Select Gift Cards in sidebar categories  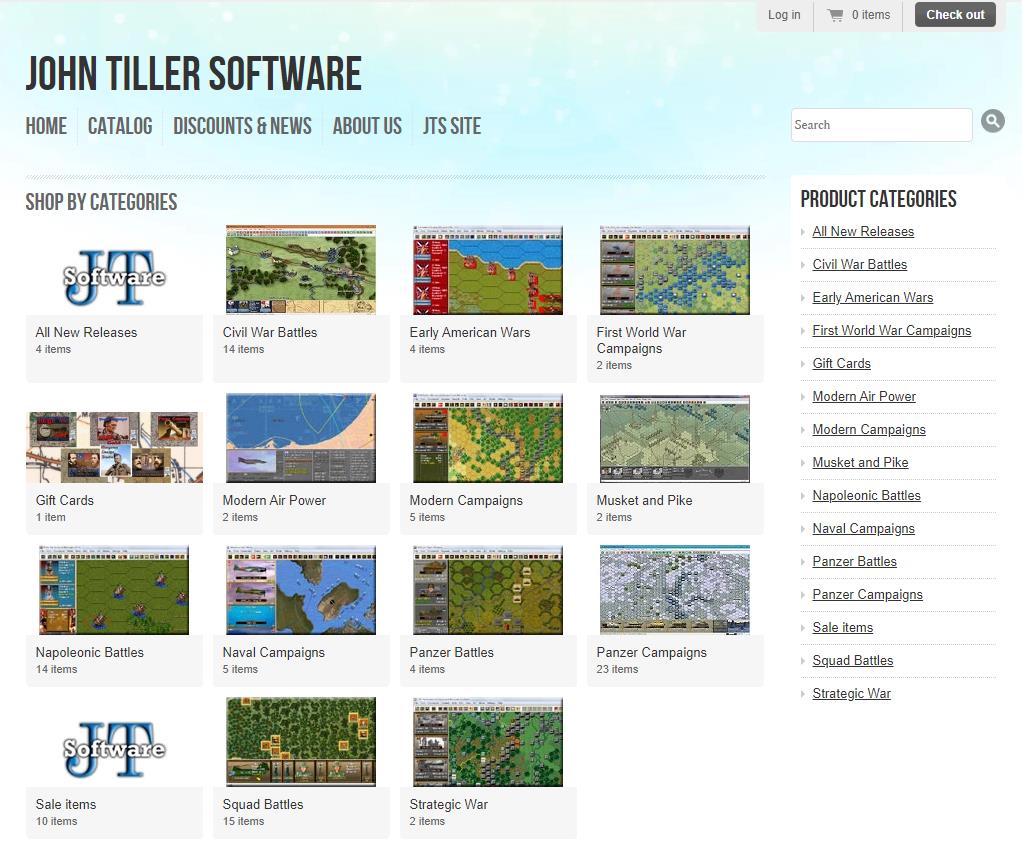coord(841,364)
